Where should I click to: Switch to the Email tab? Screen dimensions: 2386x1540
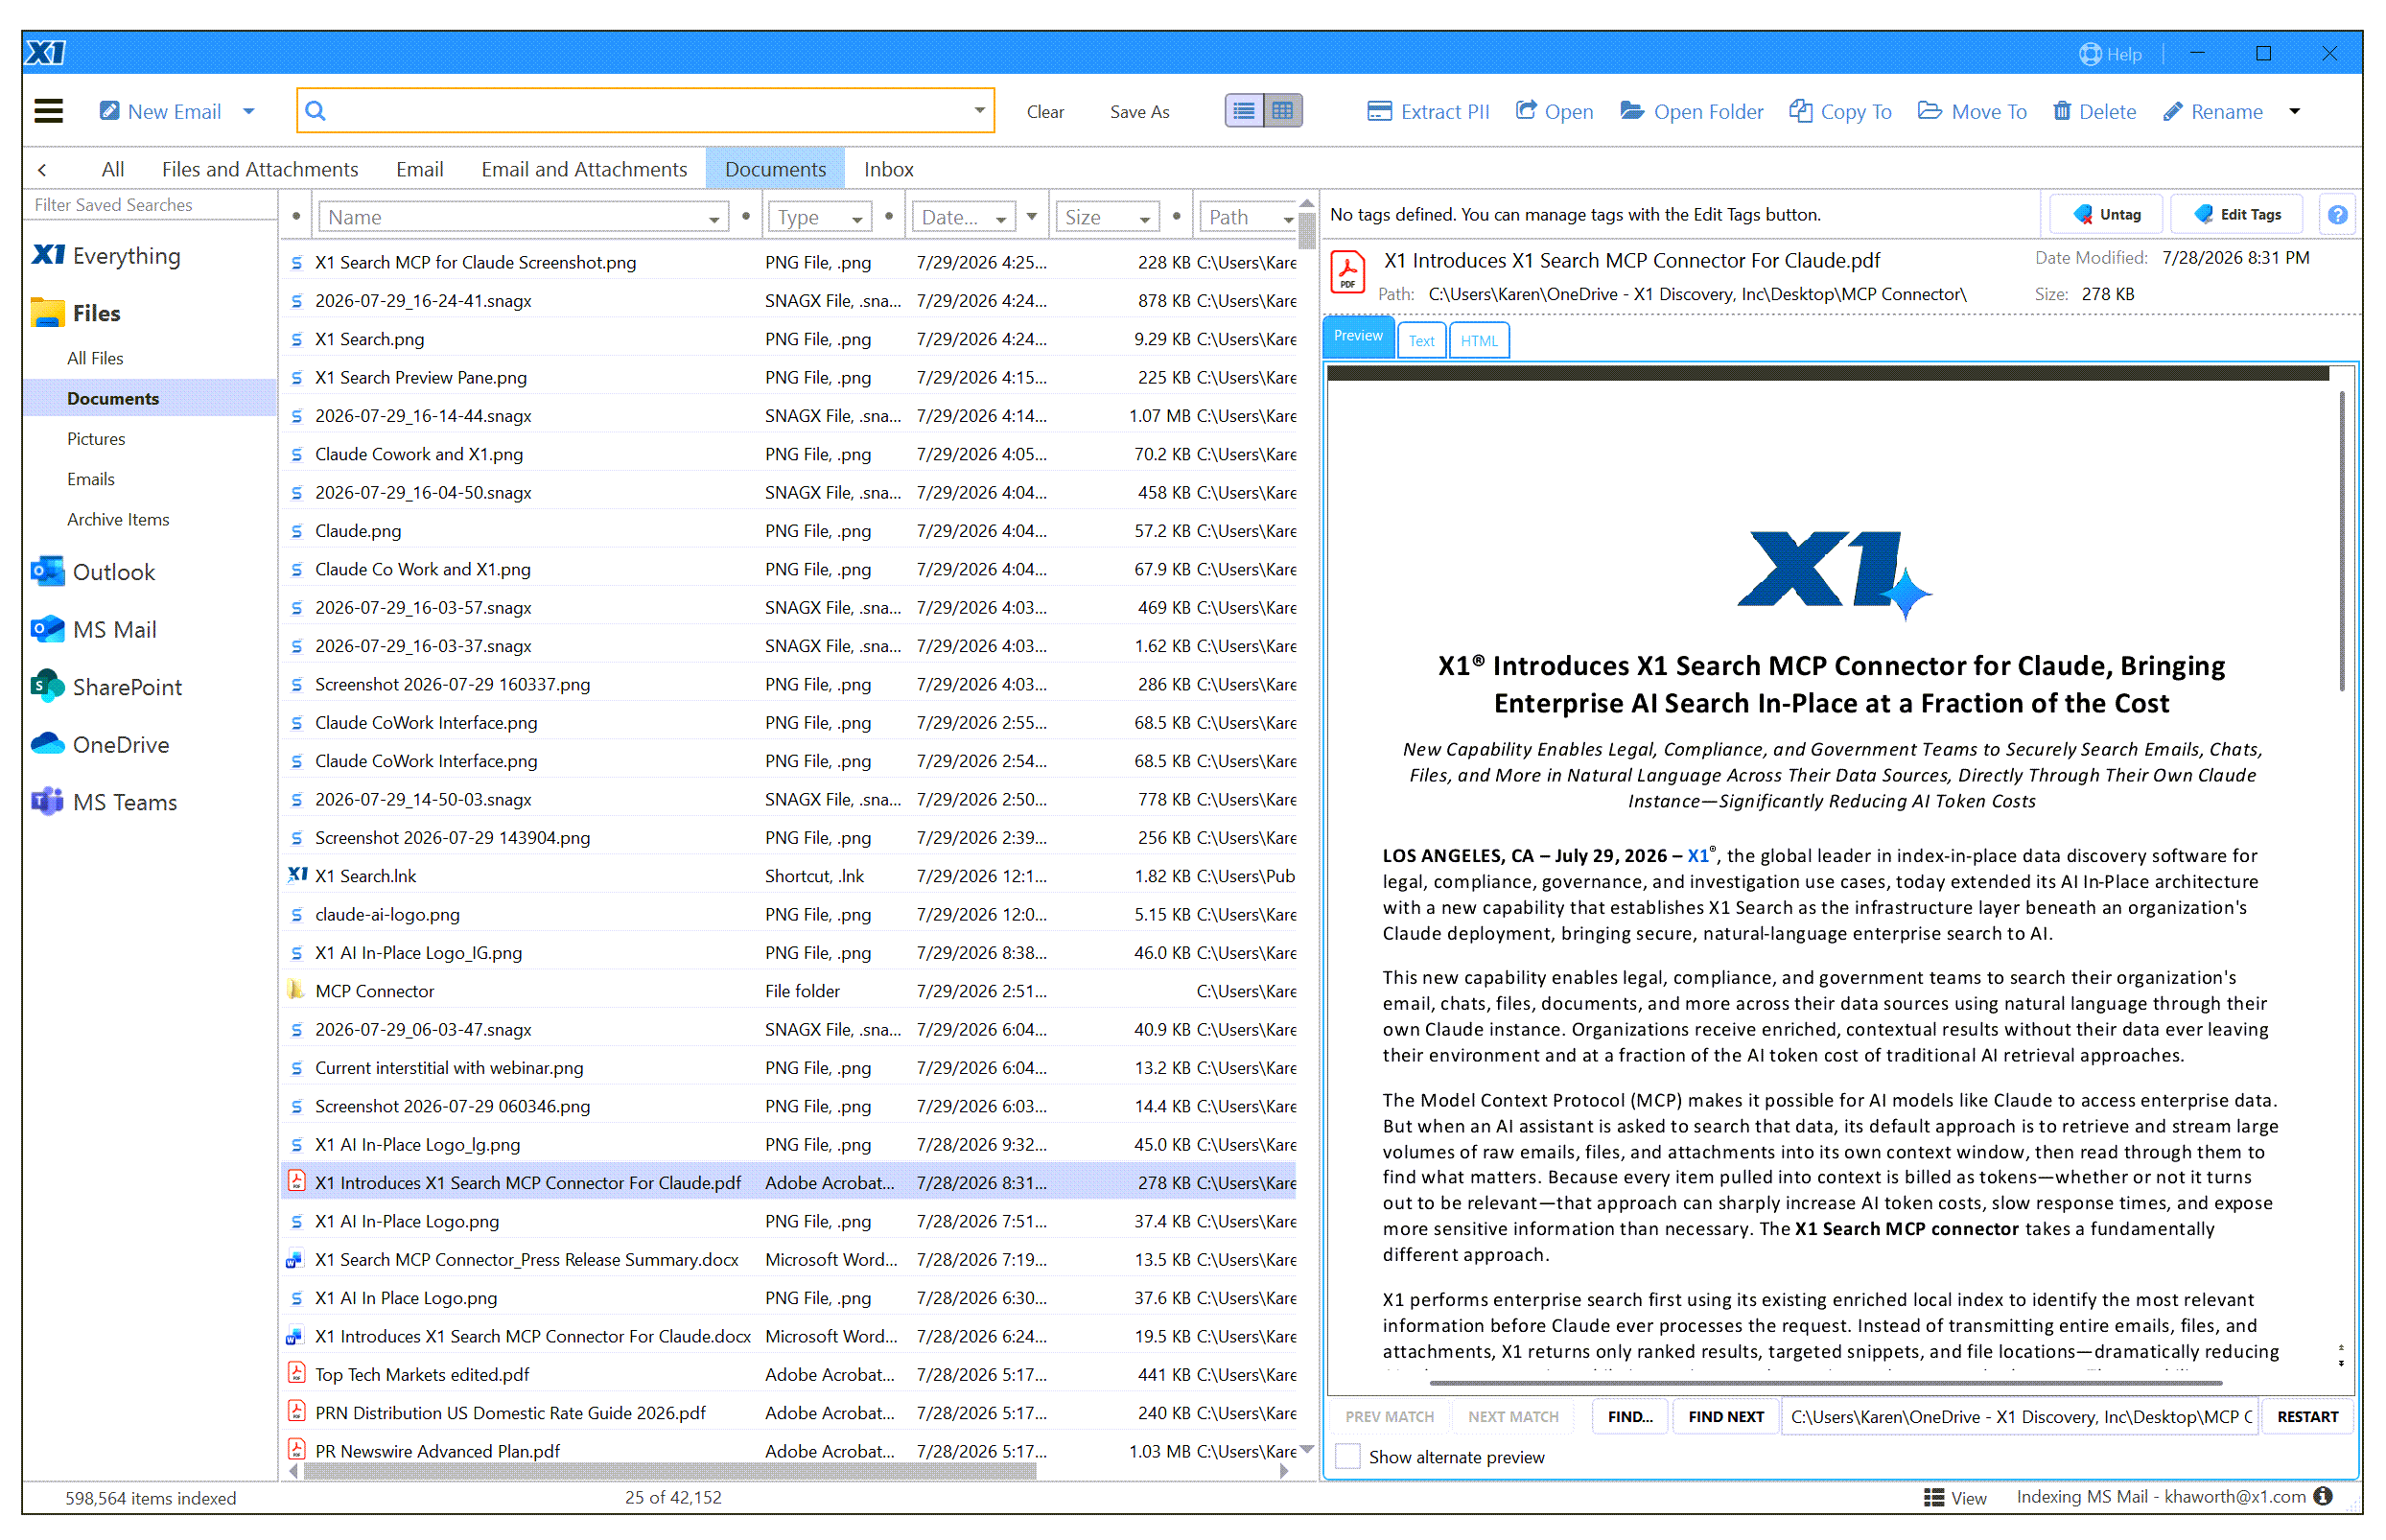[x=419, y=170]
